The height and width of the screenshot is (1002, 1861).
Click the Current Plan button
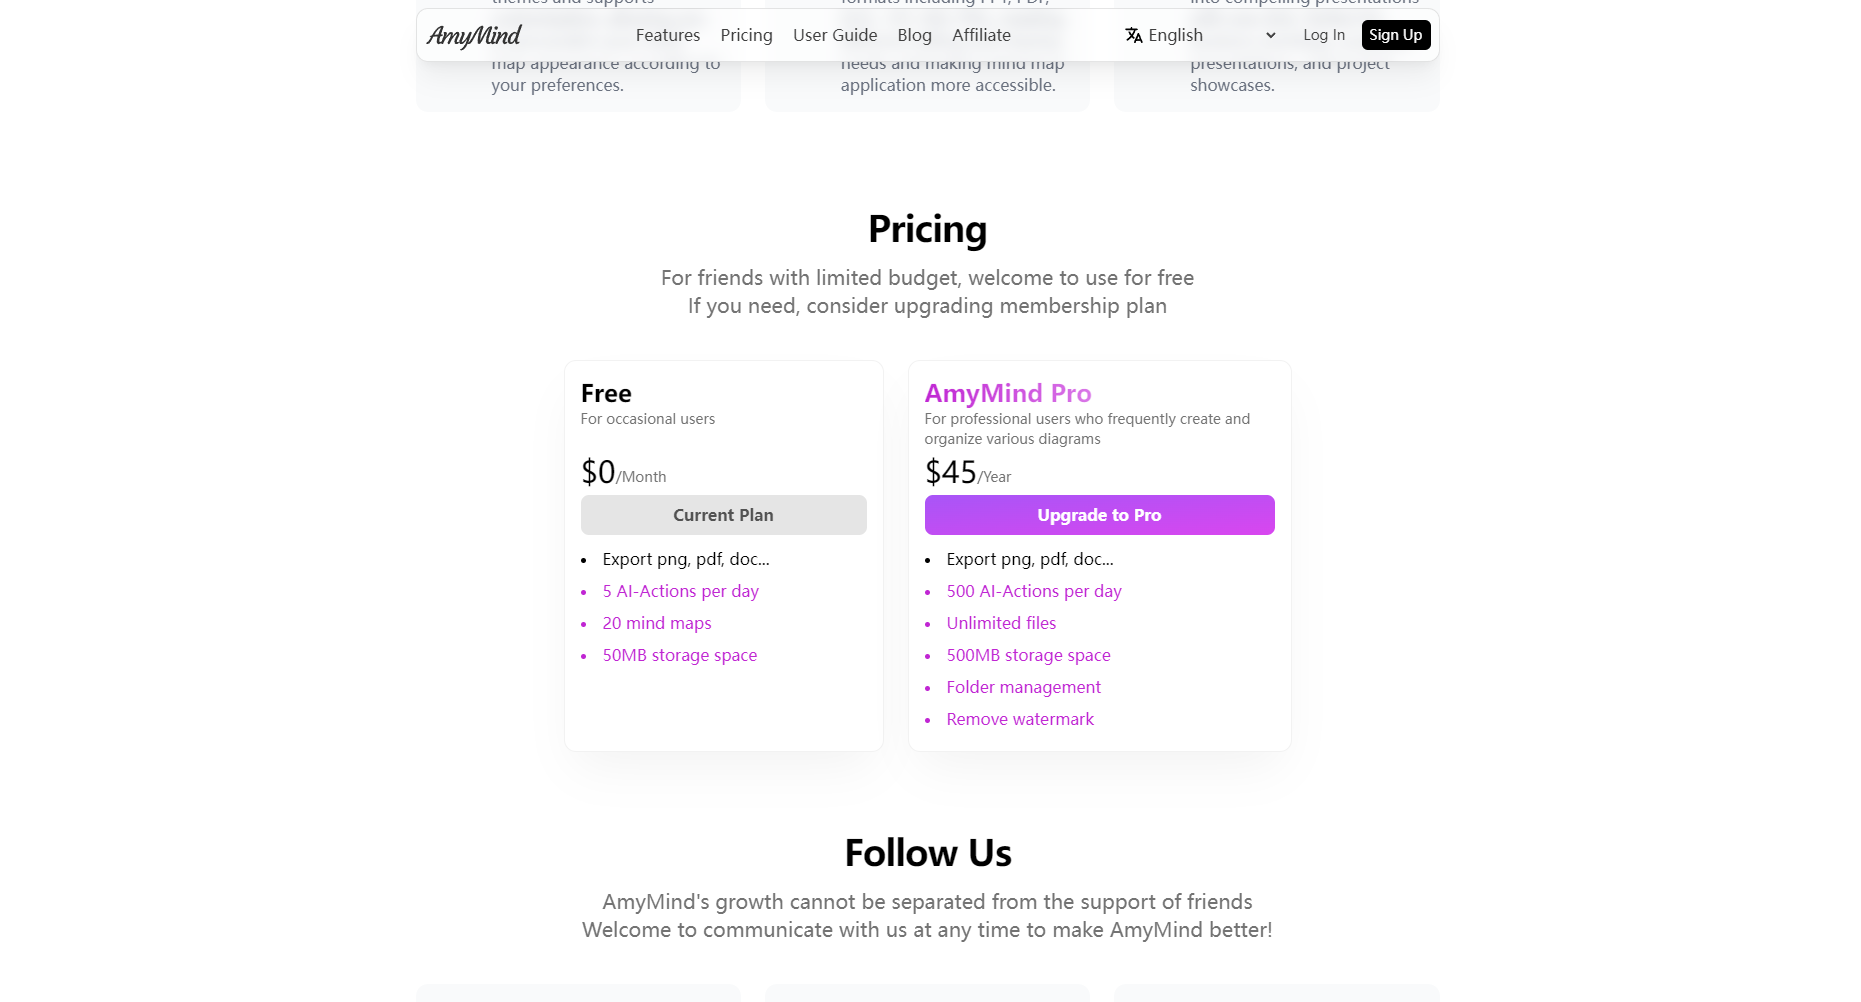[723, 515]
